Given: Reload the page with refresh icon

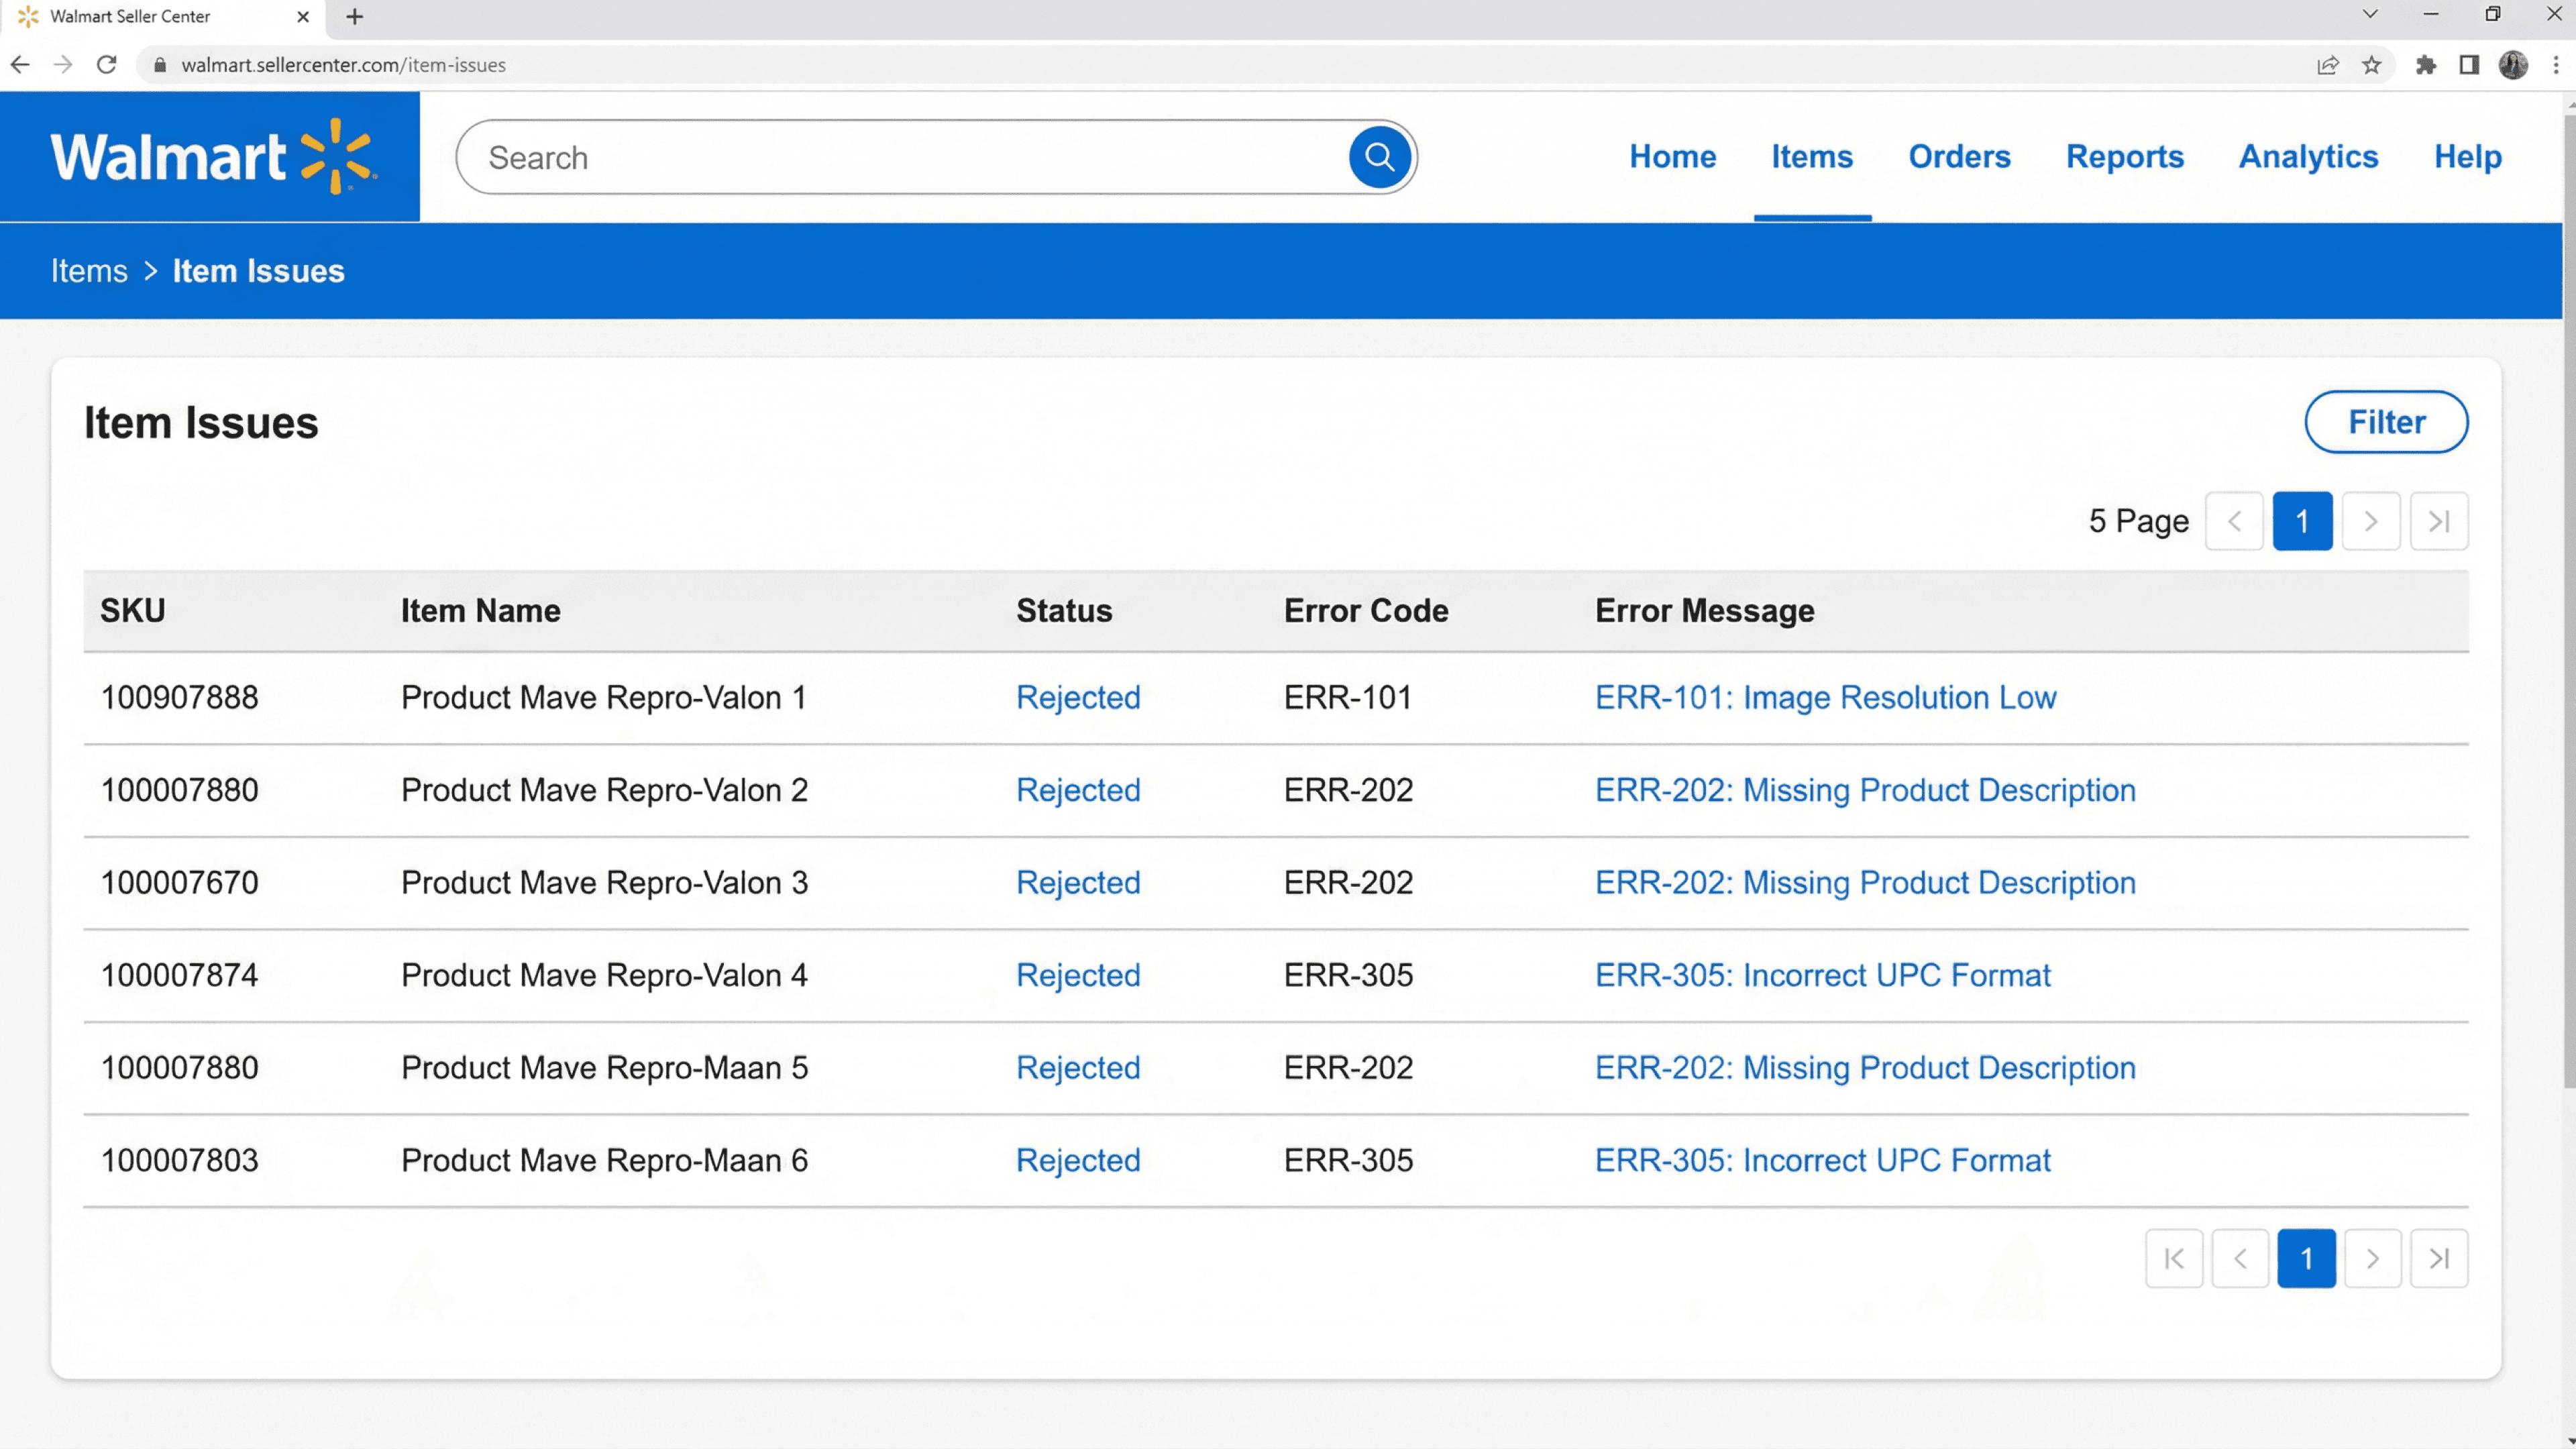Looking at the screenshot, I should [107, 65].
